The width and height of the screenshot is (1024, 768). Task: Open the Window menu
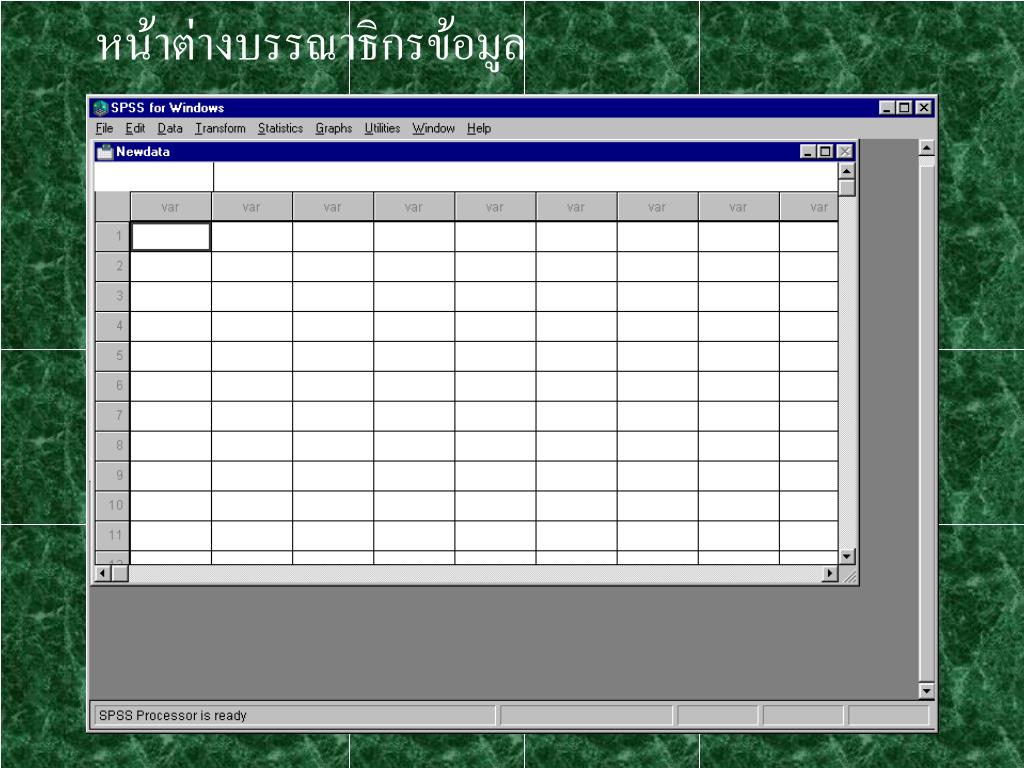[x=433, y=129]
